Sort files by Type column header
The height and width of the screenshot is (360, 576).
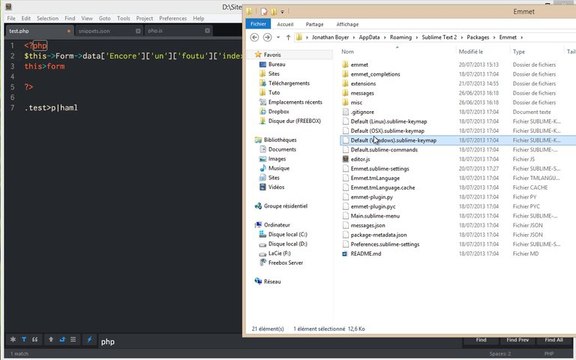pos(519,52)
